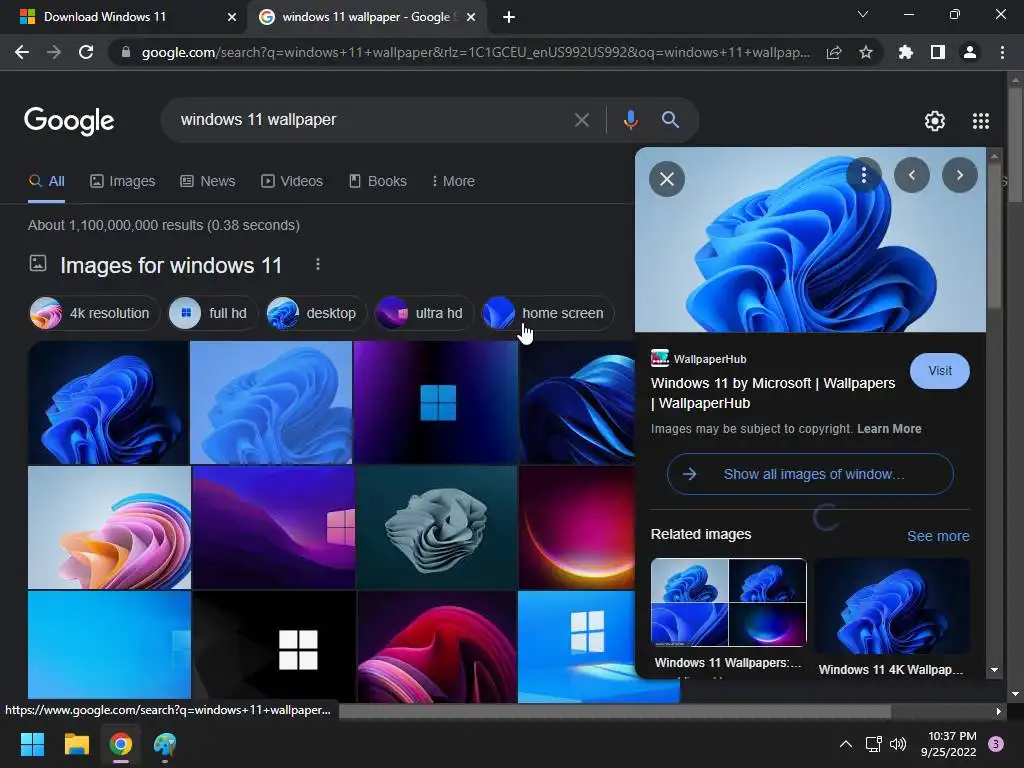The image size is (1024, 768).
Task: Open related image Windows 11 Wallpapers collage
Action: (728, 602)
